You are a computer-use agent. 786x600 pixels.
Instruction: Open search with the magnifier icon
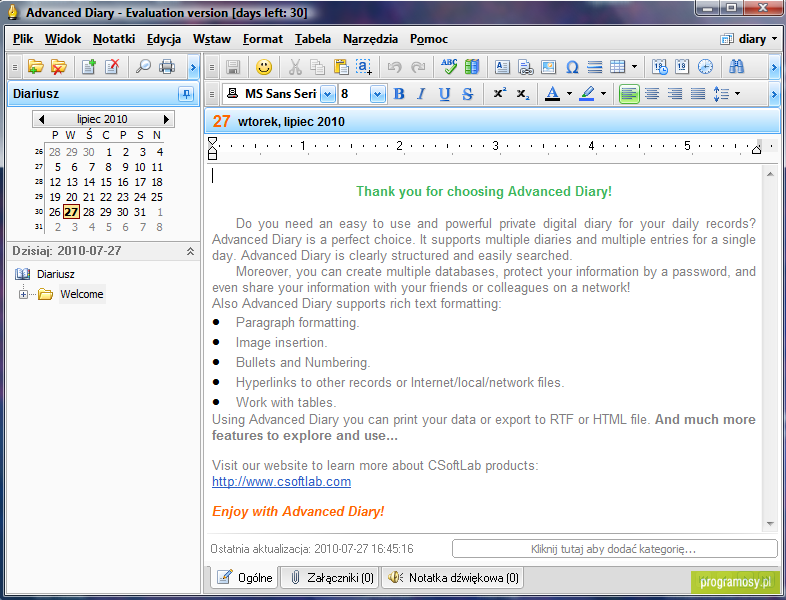pos(143,67)
